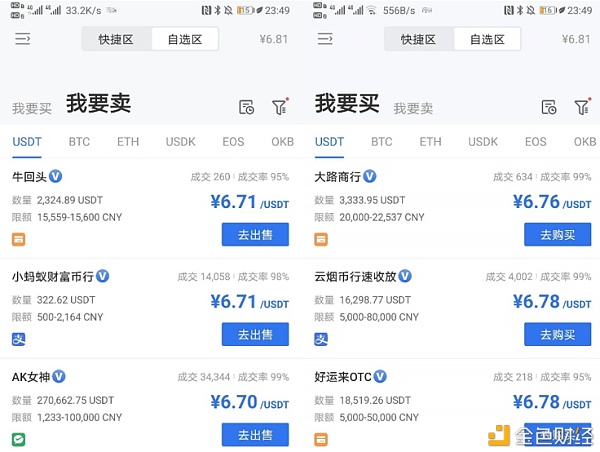Tap bank card payment icon of 大路商行
The width and height of the screenshot is (600, 452).
click(321, 239)
